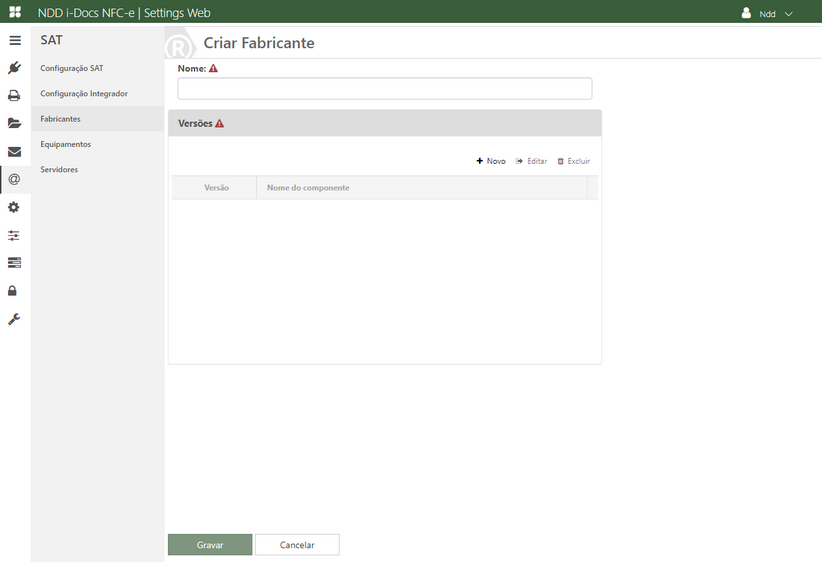
Task: Click the user avatar icon
Action: 746,13
